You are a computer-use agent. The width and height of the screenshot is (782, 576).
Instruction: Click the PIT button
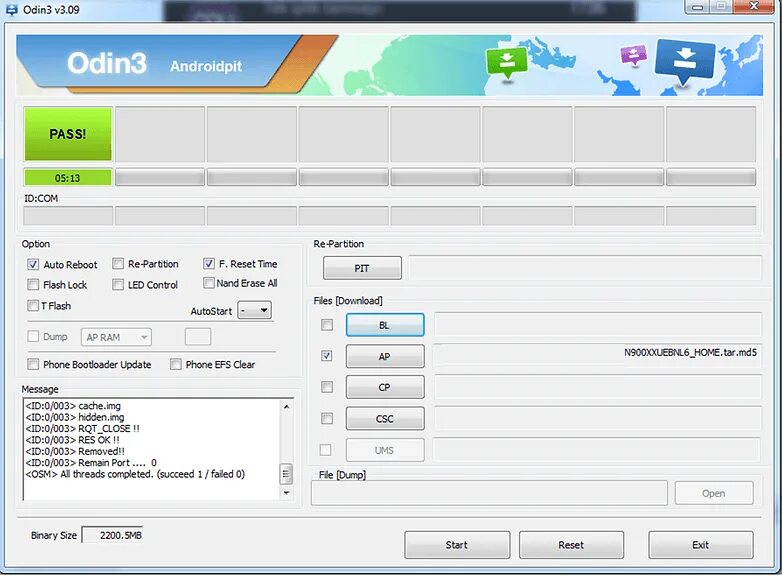pos(362,268)
